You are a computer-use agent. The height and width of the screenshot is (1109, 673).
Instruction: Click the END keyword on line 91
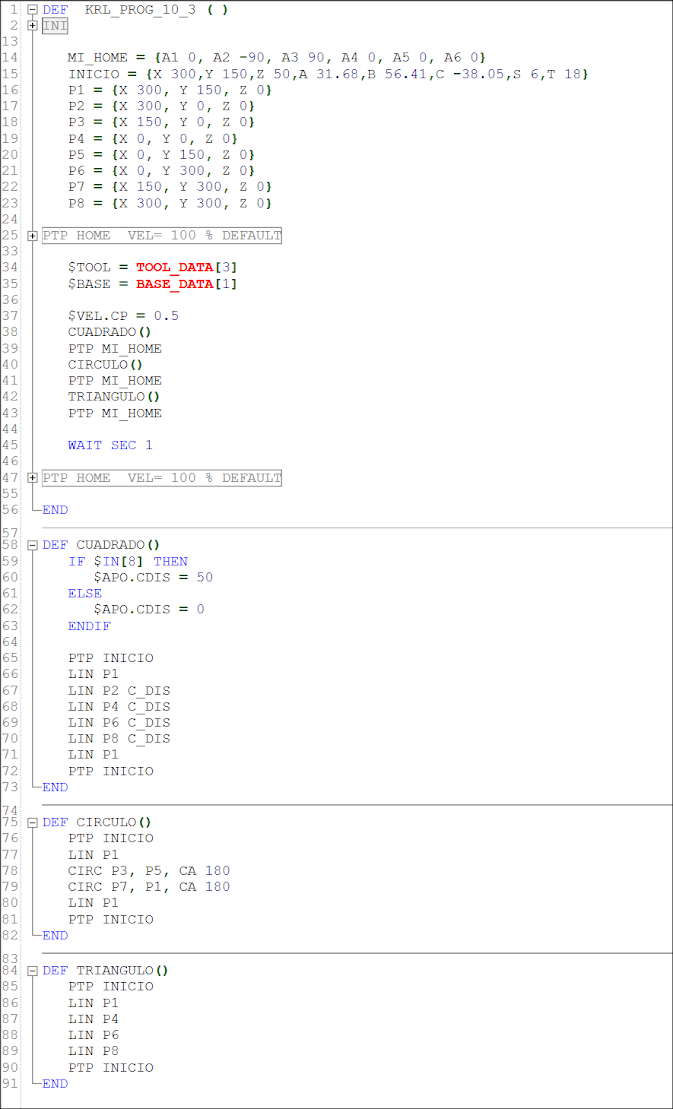(x=55, y=1084)
